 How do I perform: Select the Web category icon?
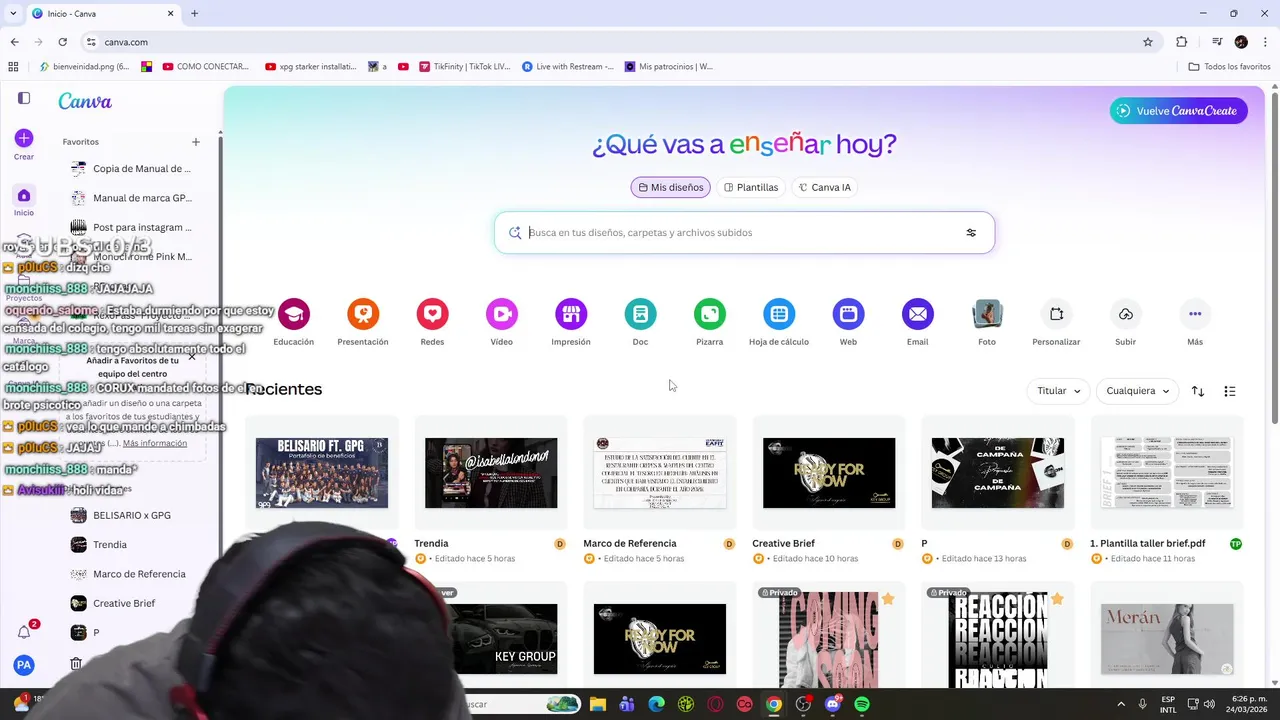(x=848, y=314)
